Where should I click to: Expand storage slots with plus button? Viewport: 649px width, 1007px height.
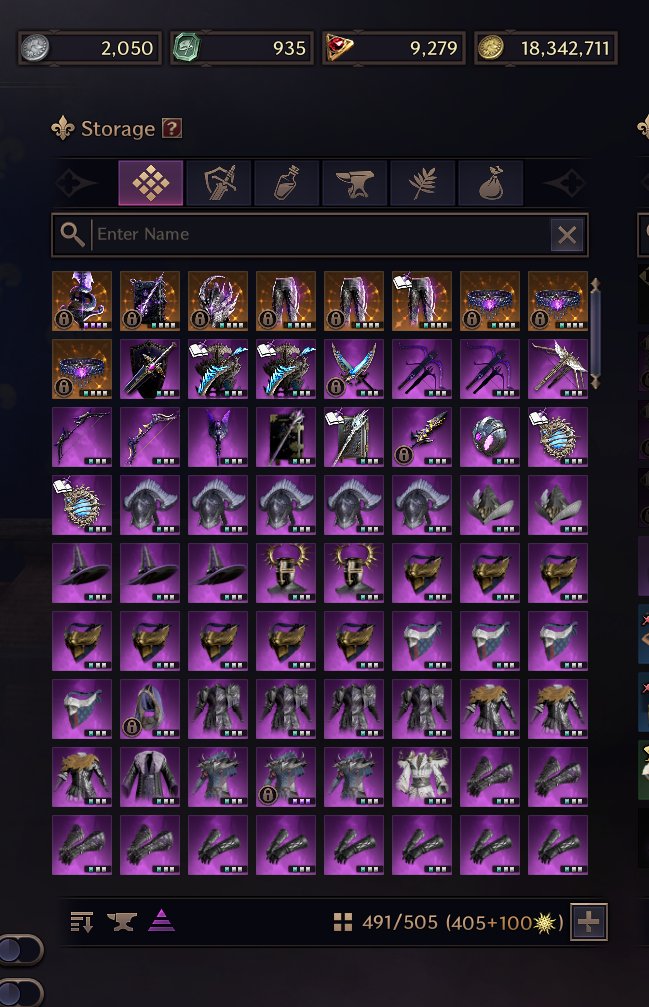(x=589, y=922)
